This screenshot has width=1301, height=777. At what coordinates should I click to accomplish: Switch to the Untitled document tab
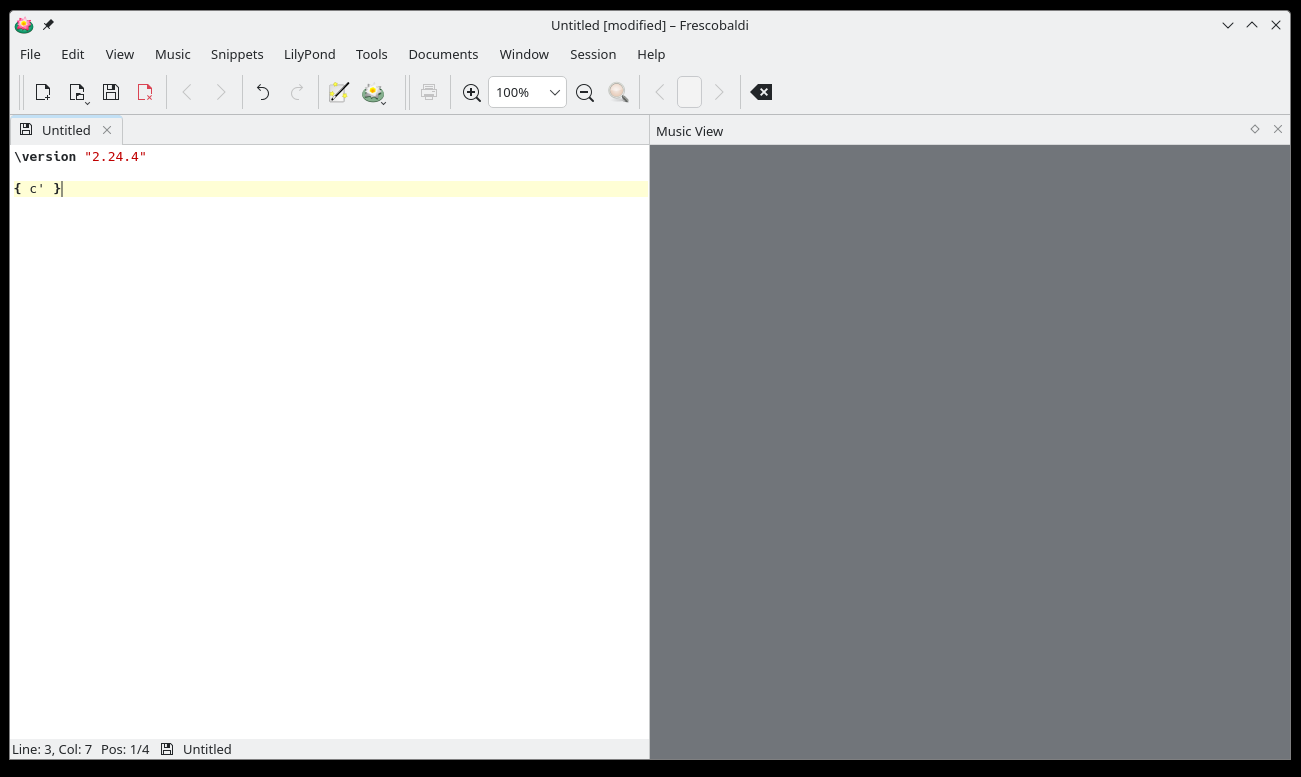coord(66,130)
